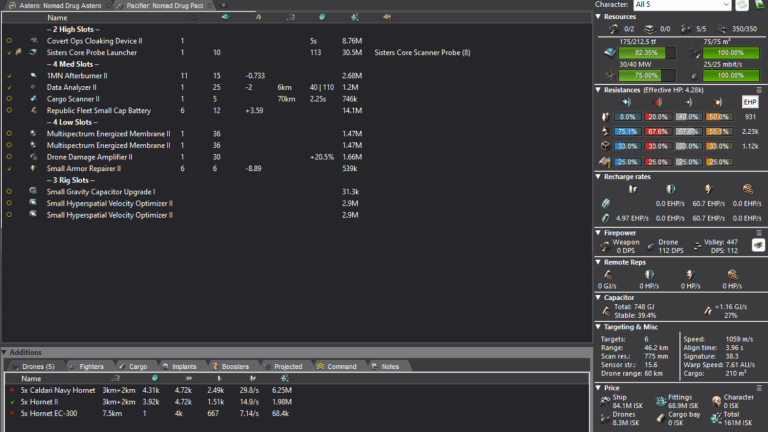Click the Firepower panel toggle icon
Image resolution: width=768 pixels, height=432 pixels.
point(759,244)
